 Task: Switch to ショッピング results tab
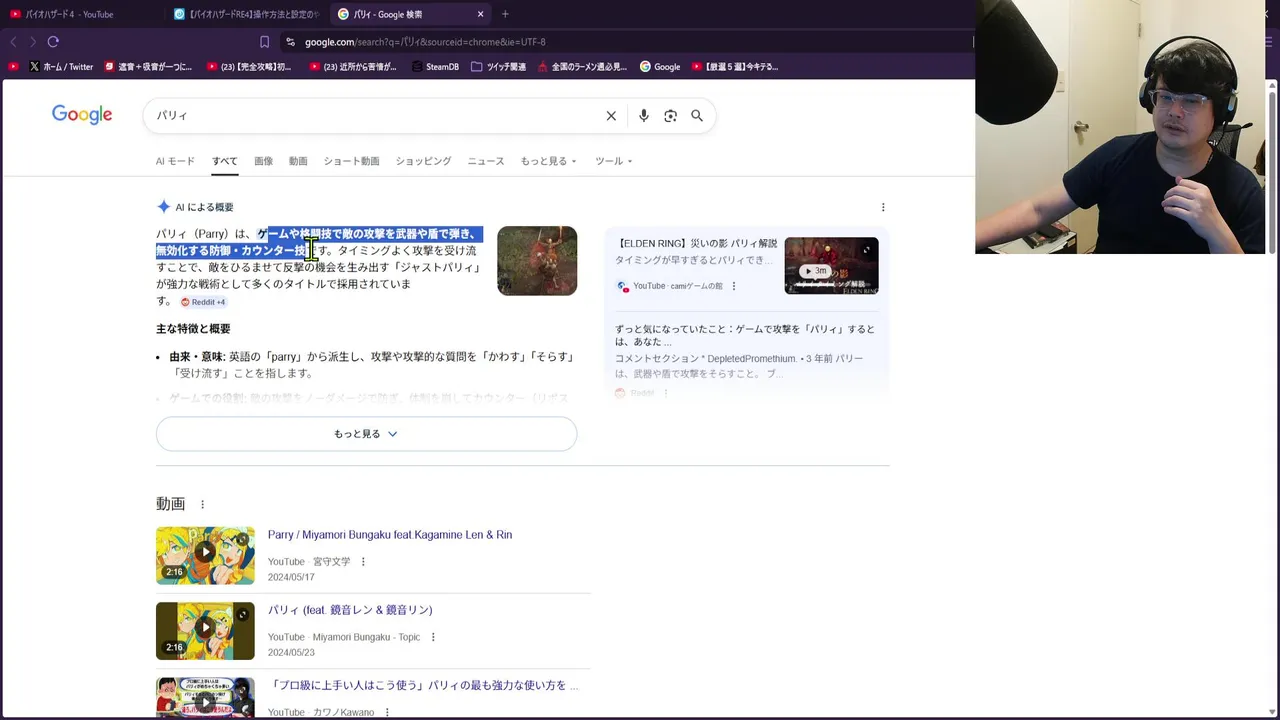tap(423, 161)
